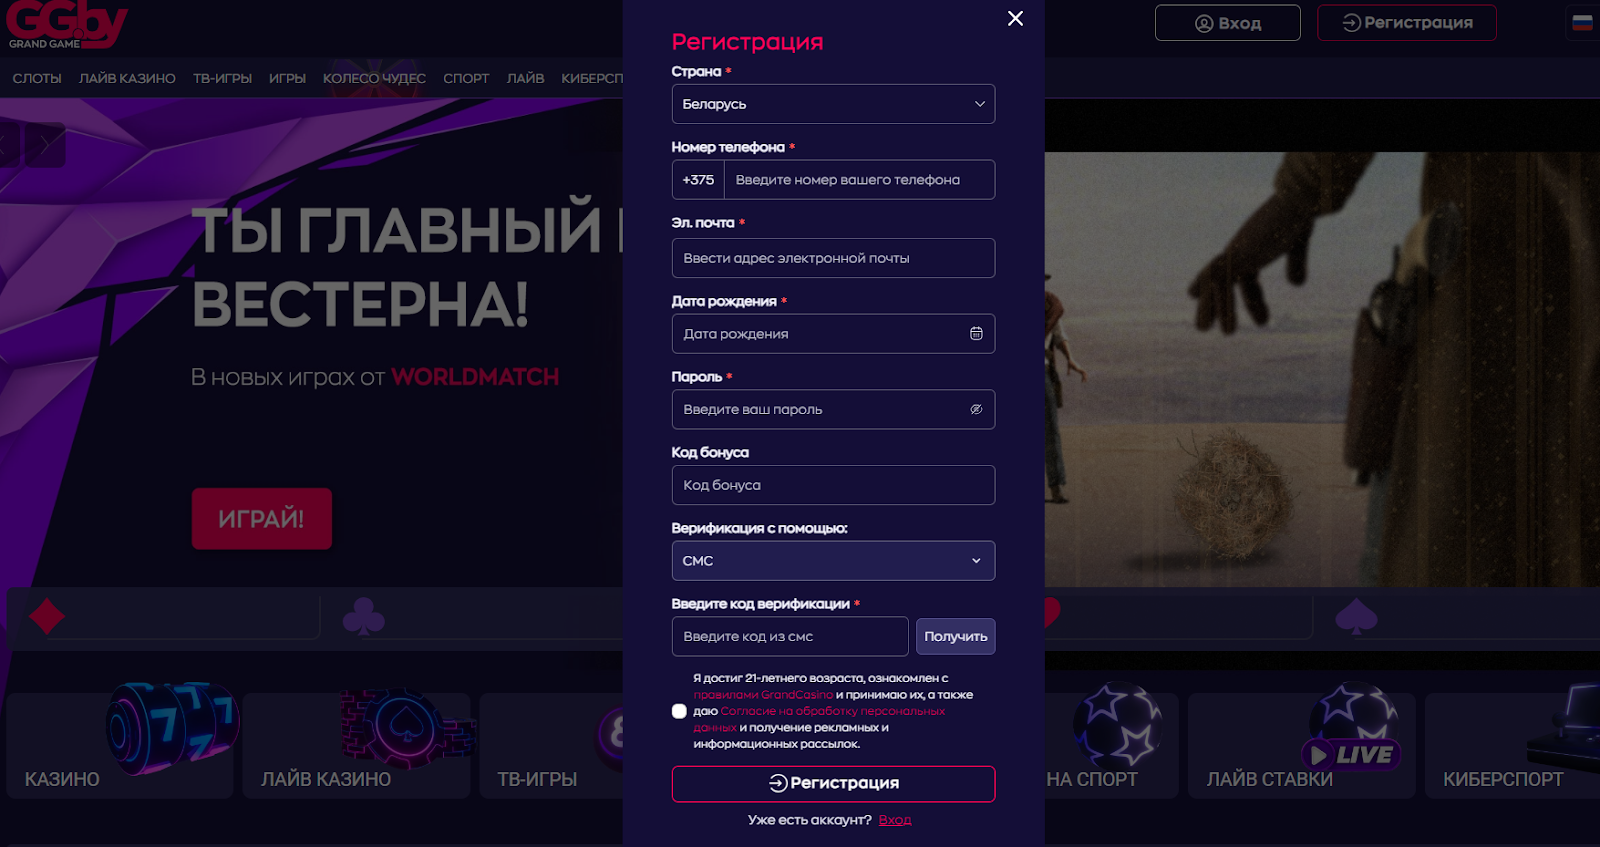
Task: Open the ЛАЙВ КАЗИНО menu item
Action: coord(127,78)
